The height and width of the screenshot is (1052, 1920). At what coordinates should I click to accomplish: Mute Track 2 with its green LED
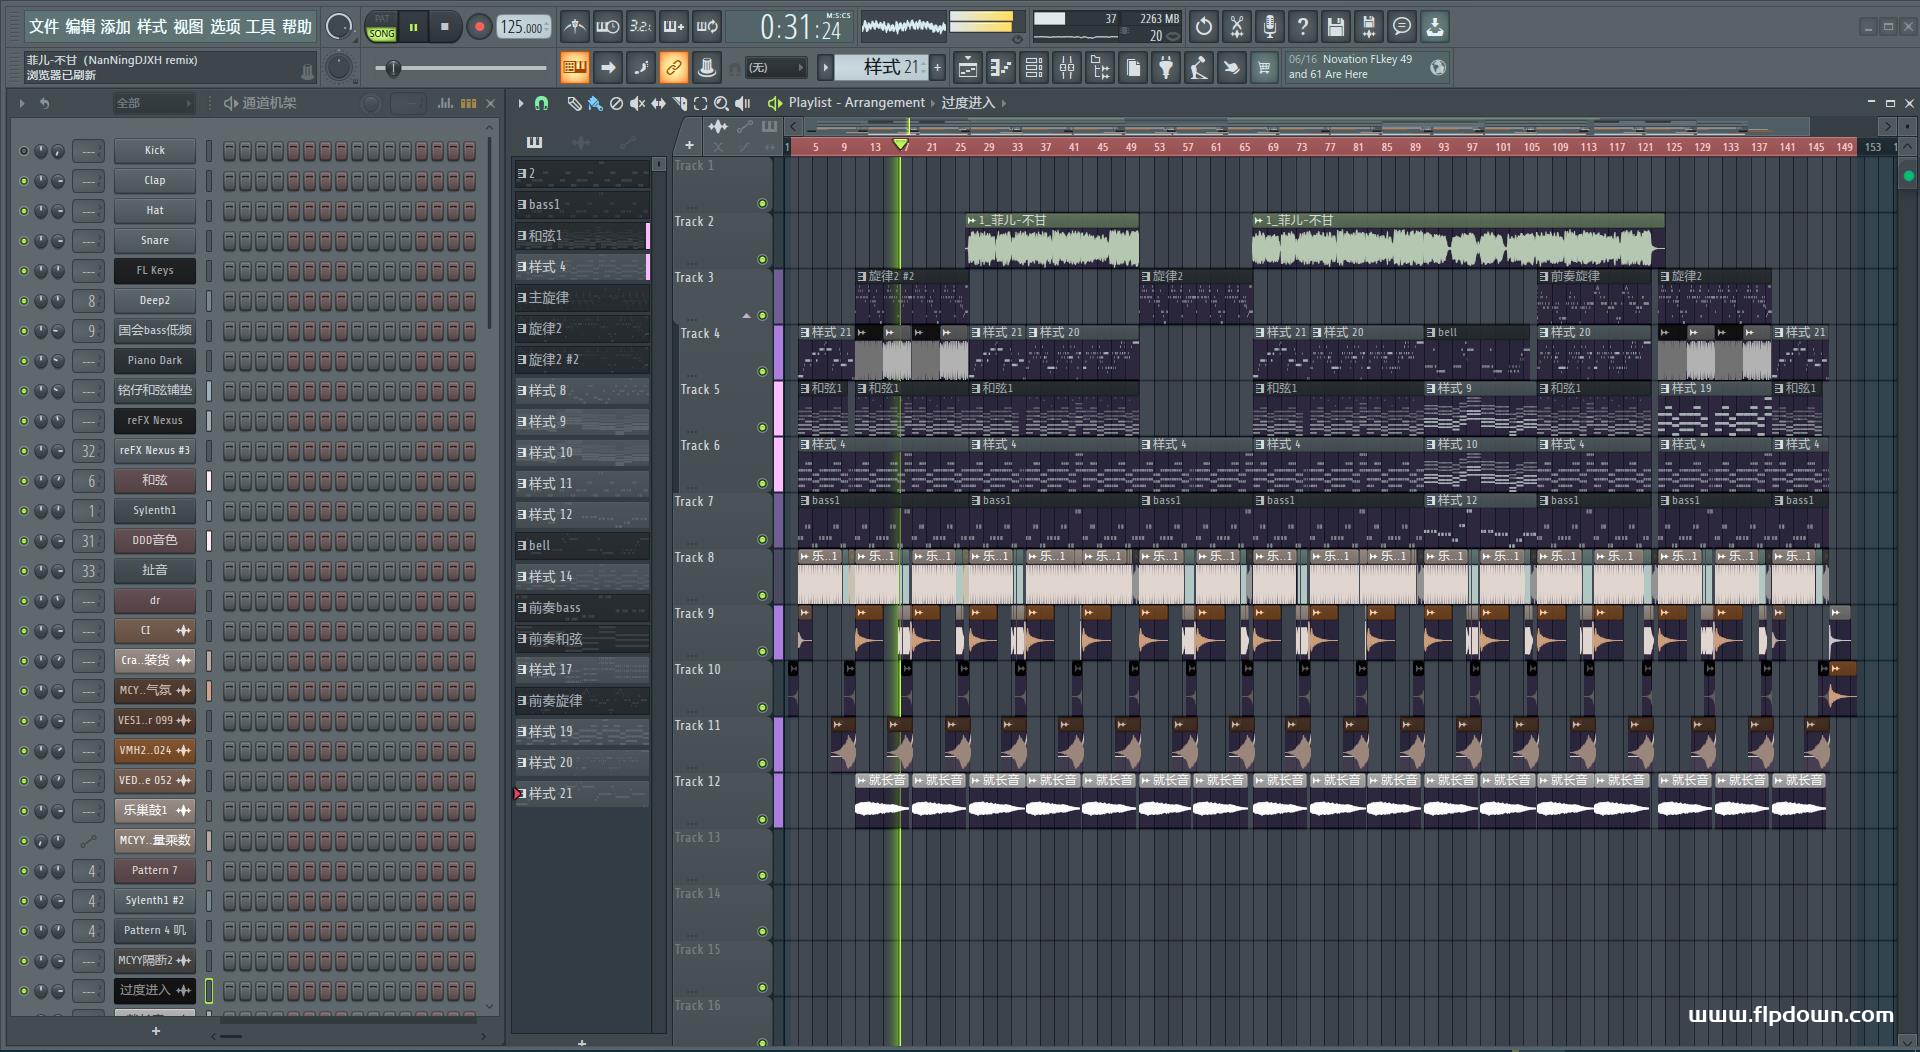(762, 260)
